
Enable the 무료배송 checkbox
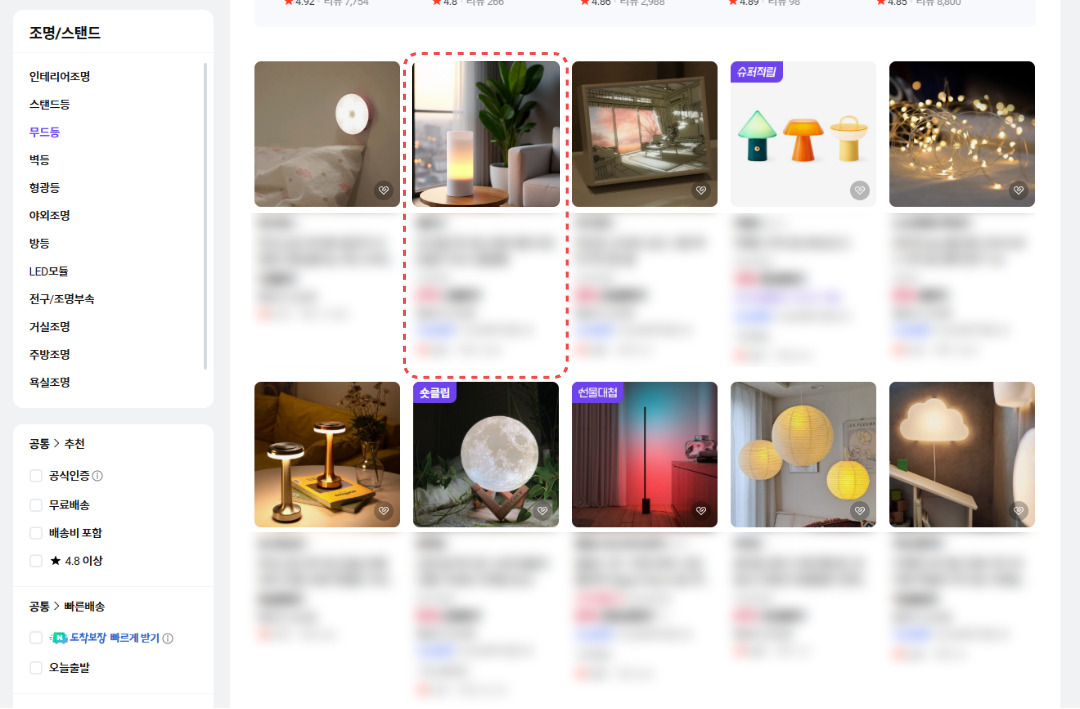36,505
